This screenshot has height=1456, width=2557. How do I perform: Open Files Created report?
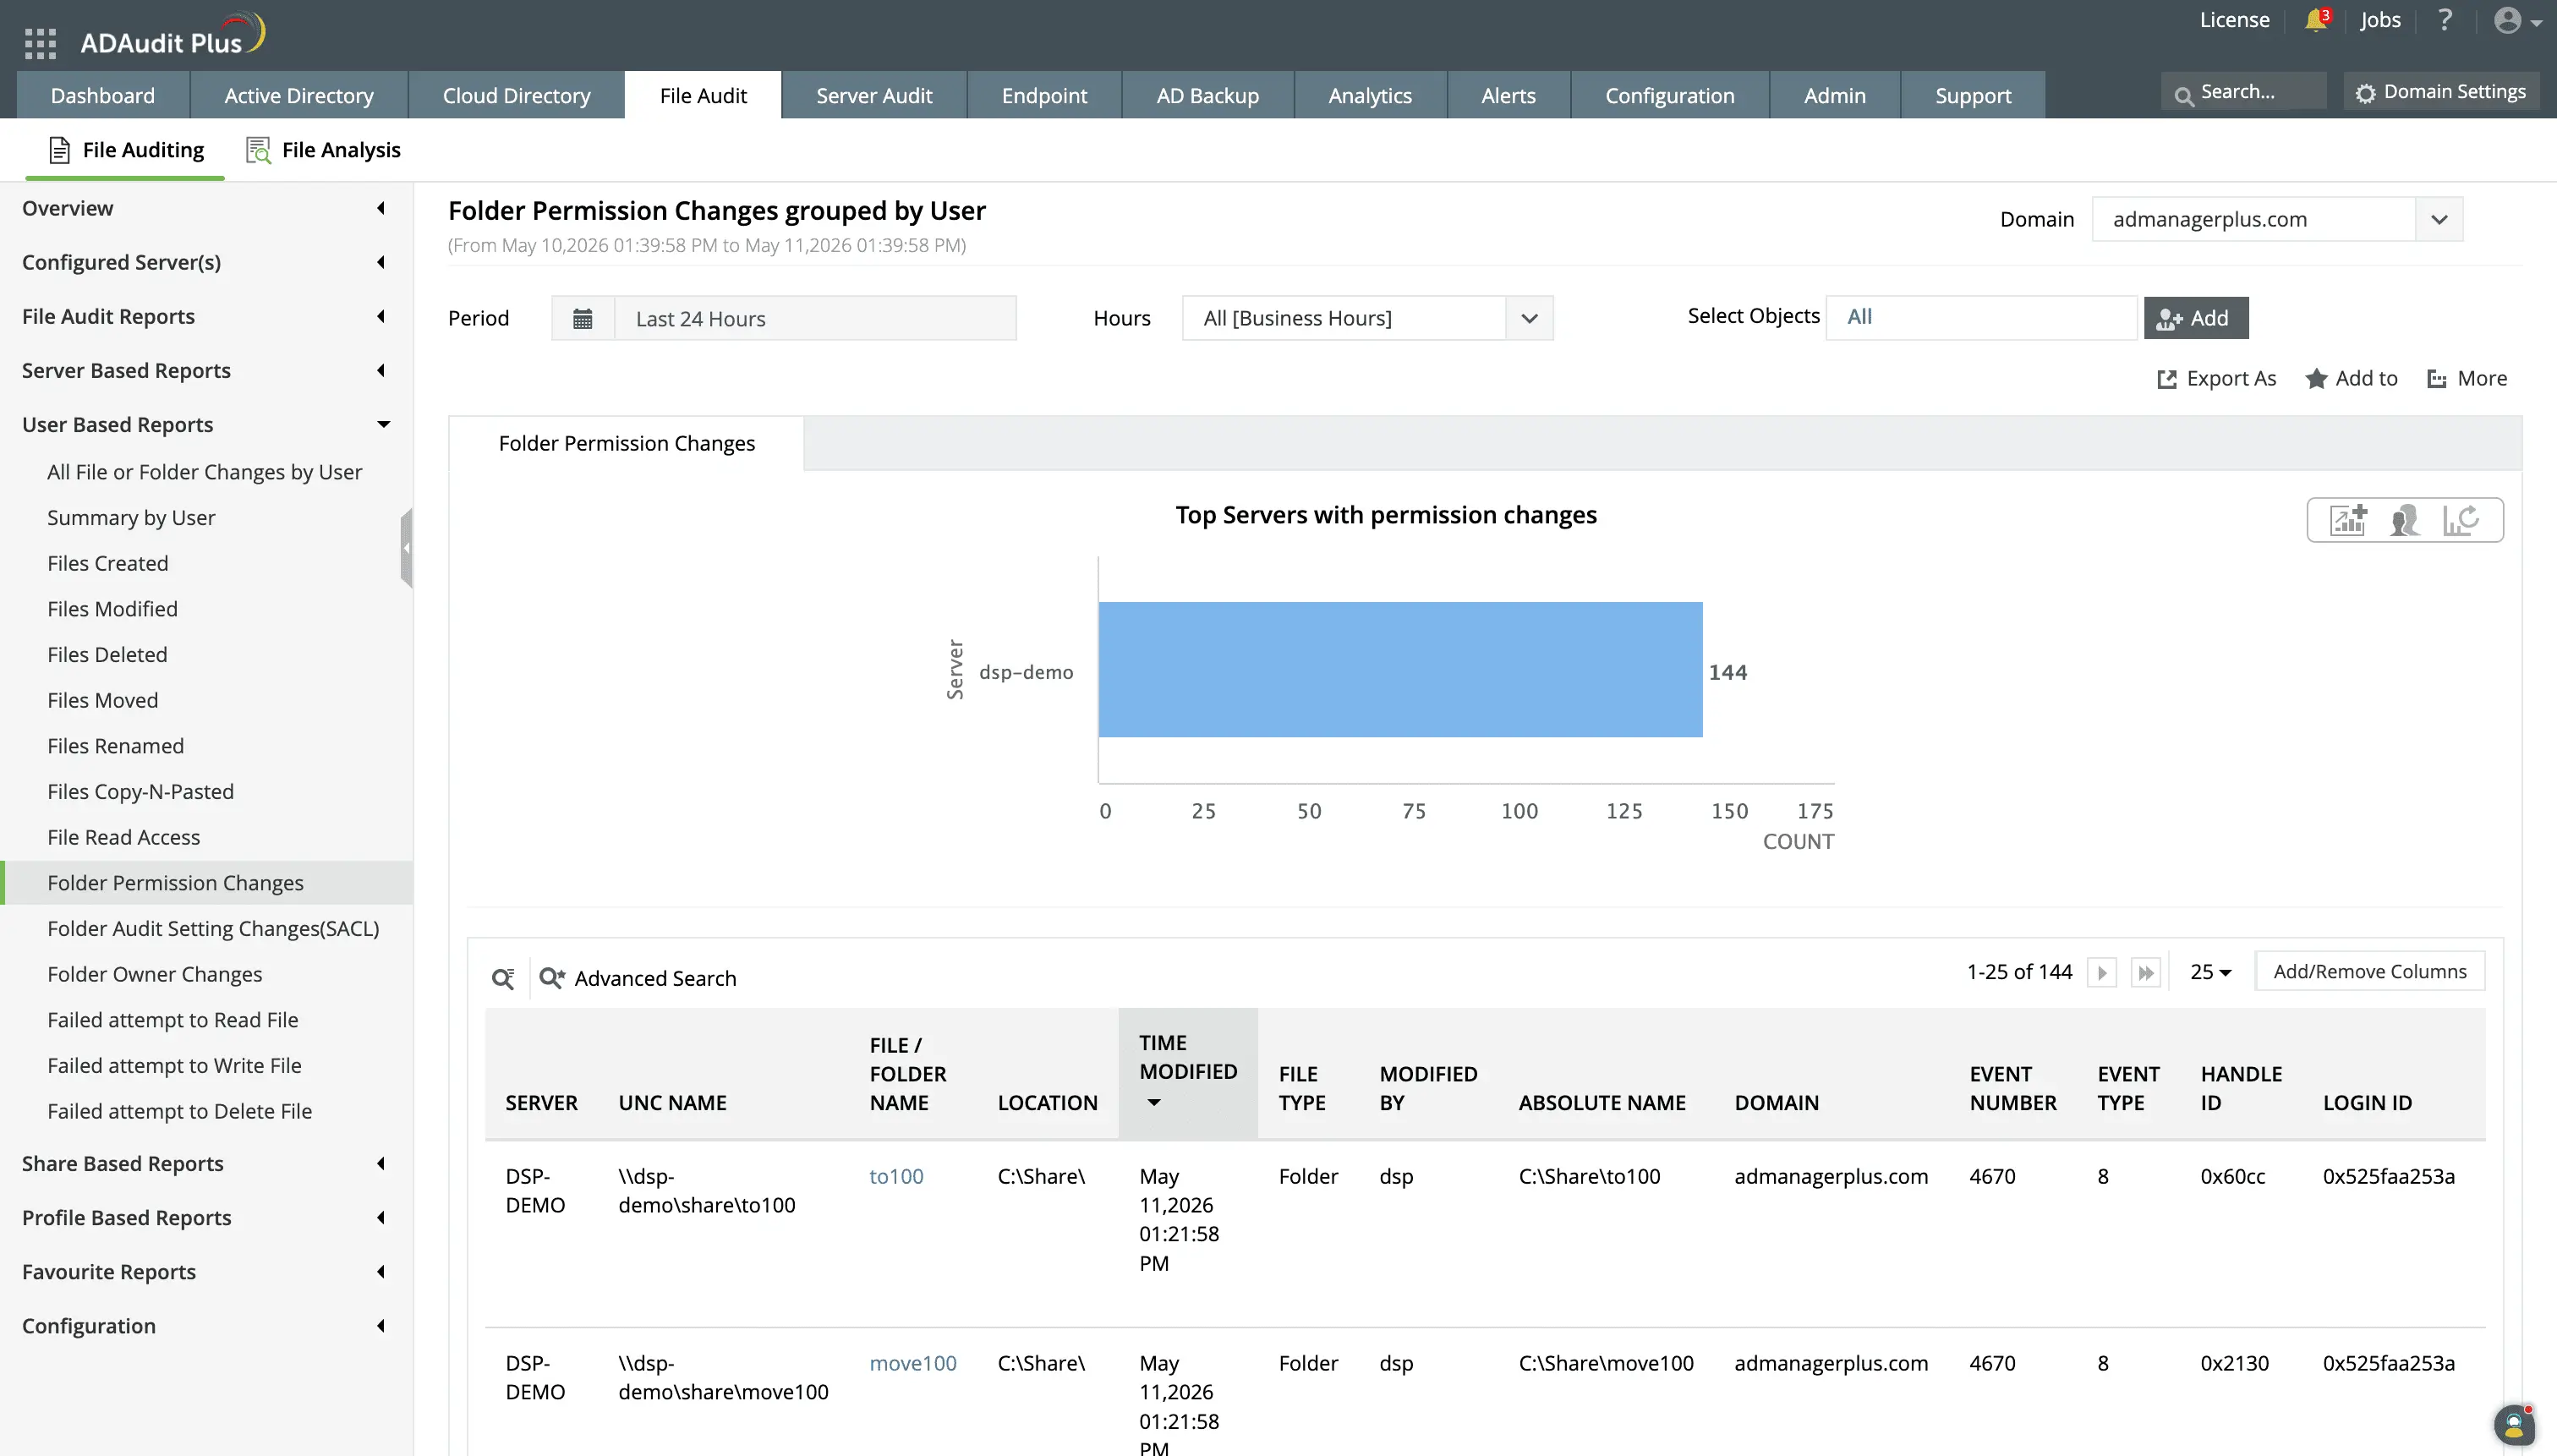(108, 563)
